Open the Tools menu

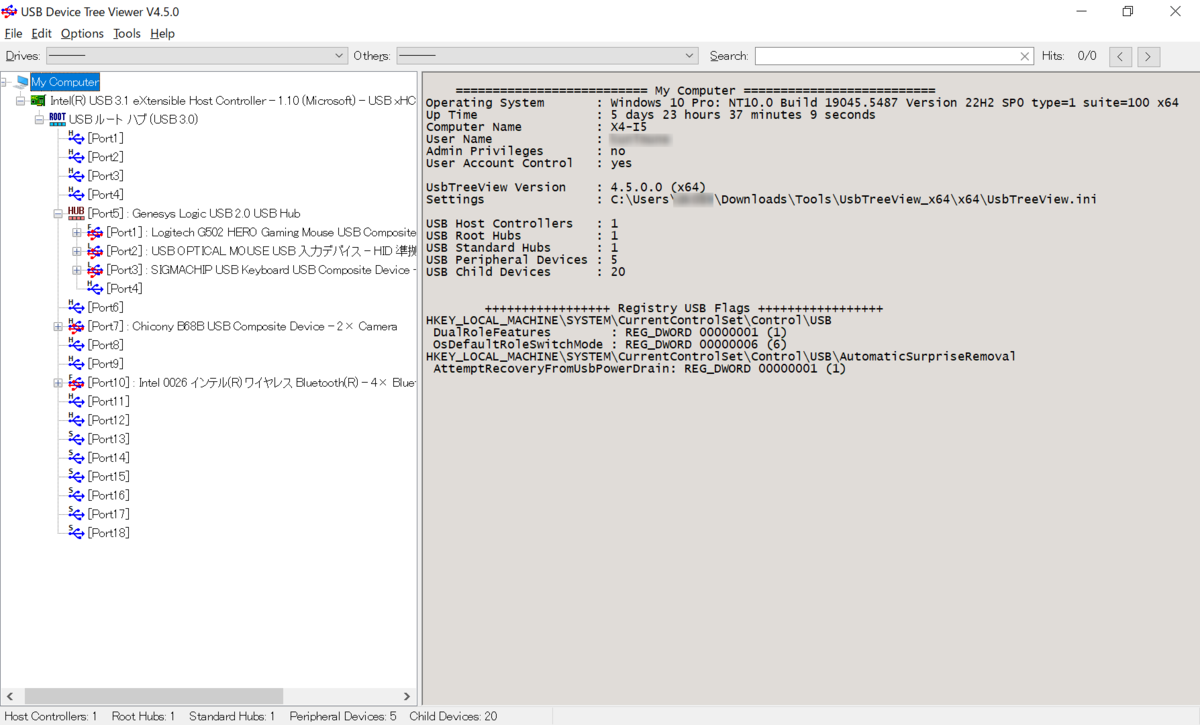pos(127,33)
